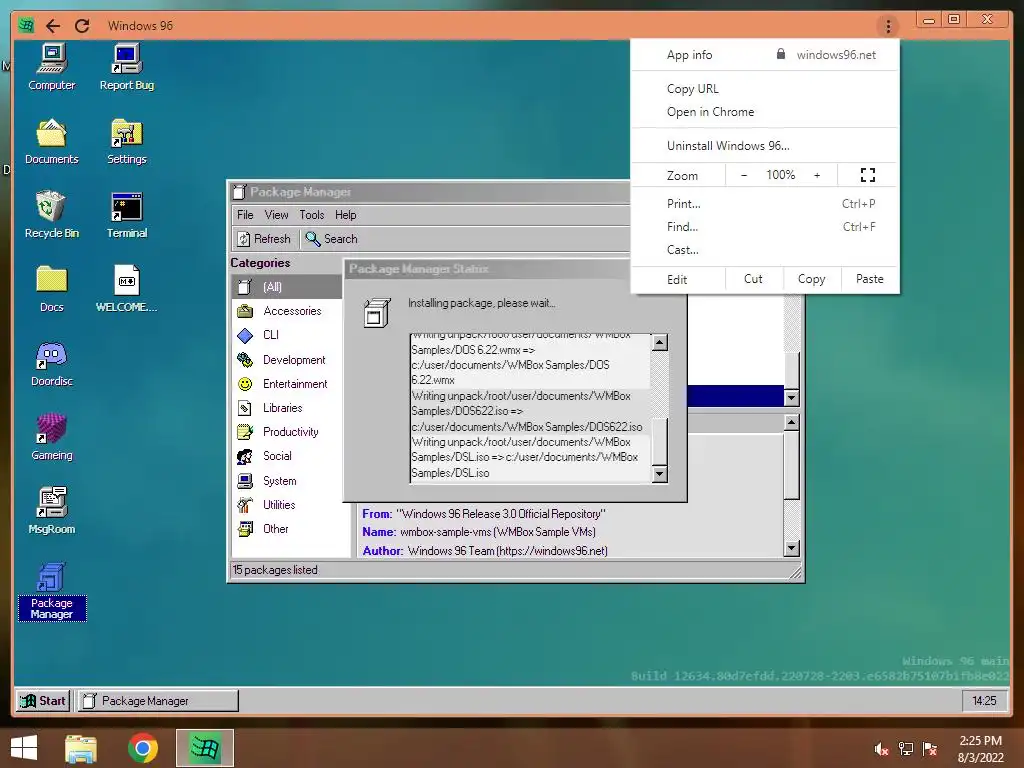
Task: Click the network tray icon
Action: [x=906, y=749]
